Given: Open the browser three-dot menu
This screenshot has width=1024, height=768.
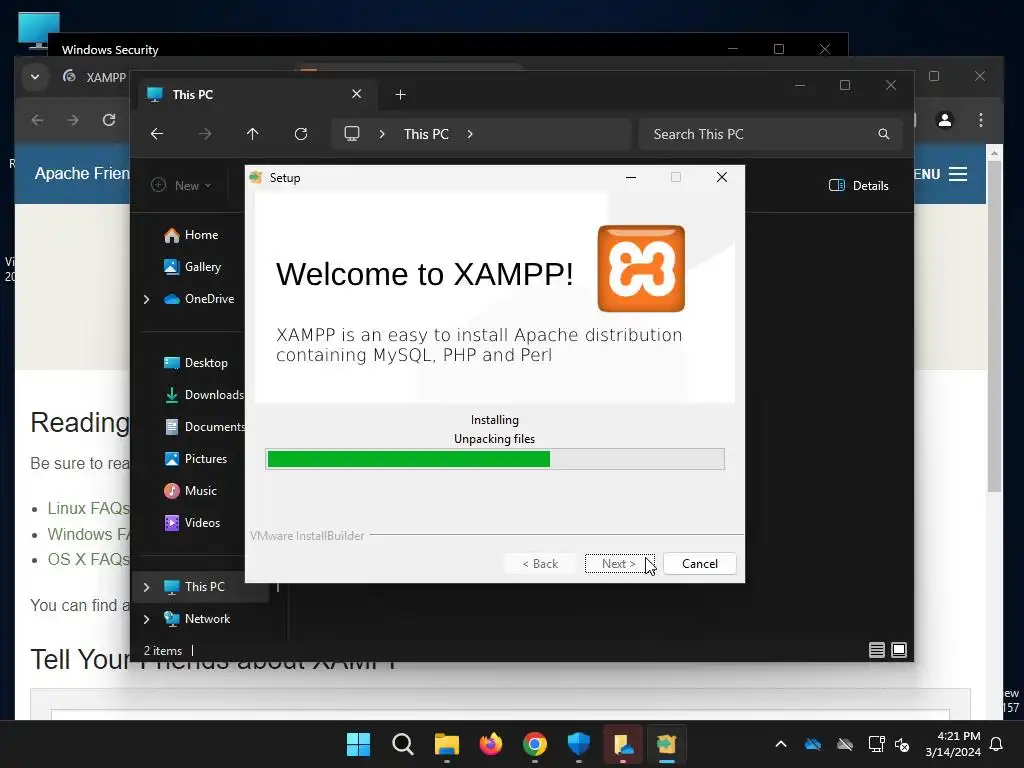Looking at the screenshot, I should point(981,120).
